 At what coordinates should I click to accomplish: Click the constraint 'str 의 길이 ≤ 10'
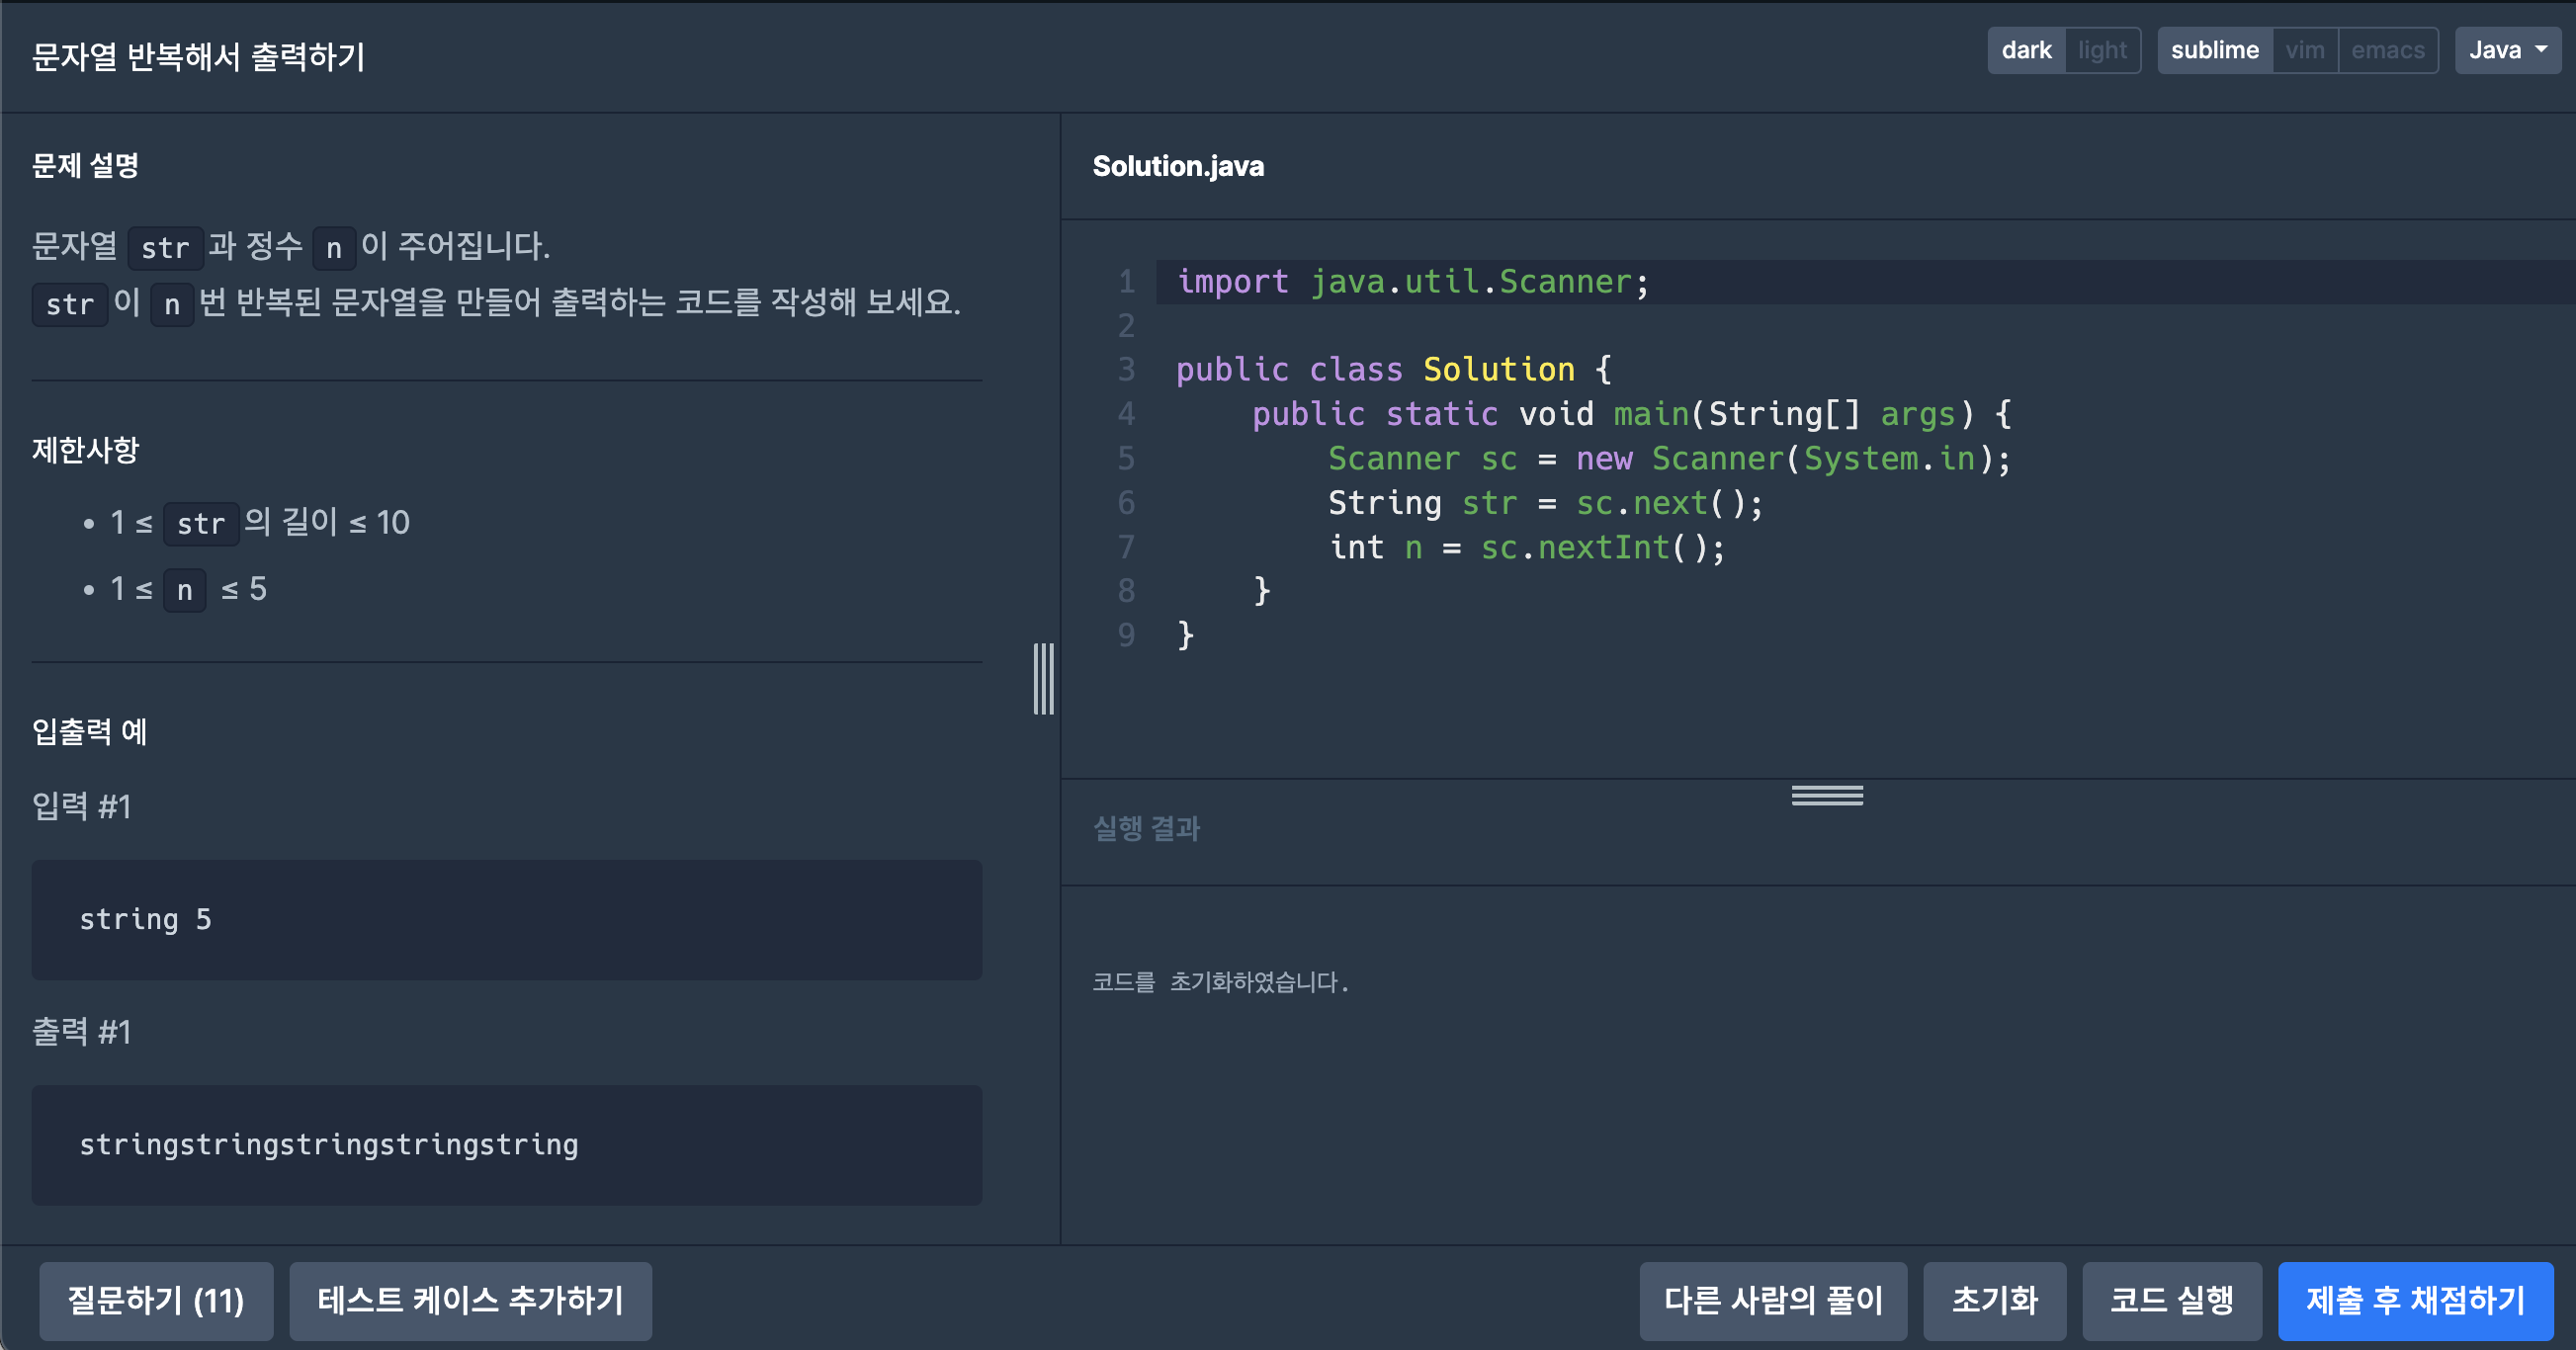(x=287, y=523)
